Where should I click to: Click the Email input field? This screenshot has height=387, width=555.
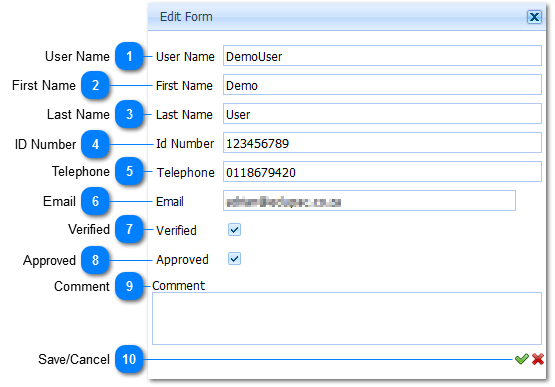pos(369,201)
